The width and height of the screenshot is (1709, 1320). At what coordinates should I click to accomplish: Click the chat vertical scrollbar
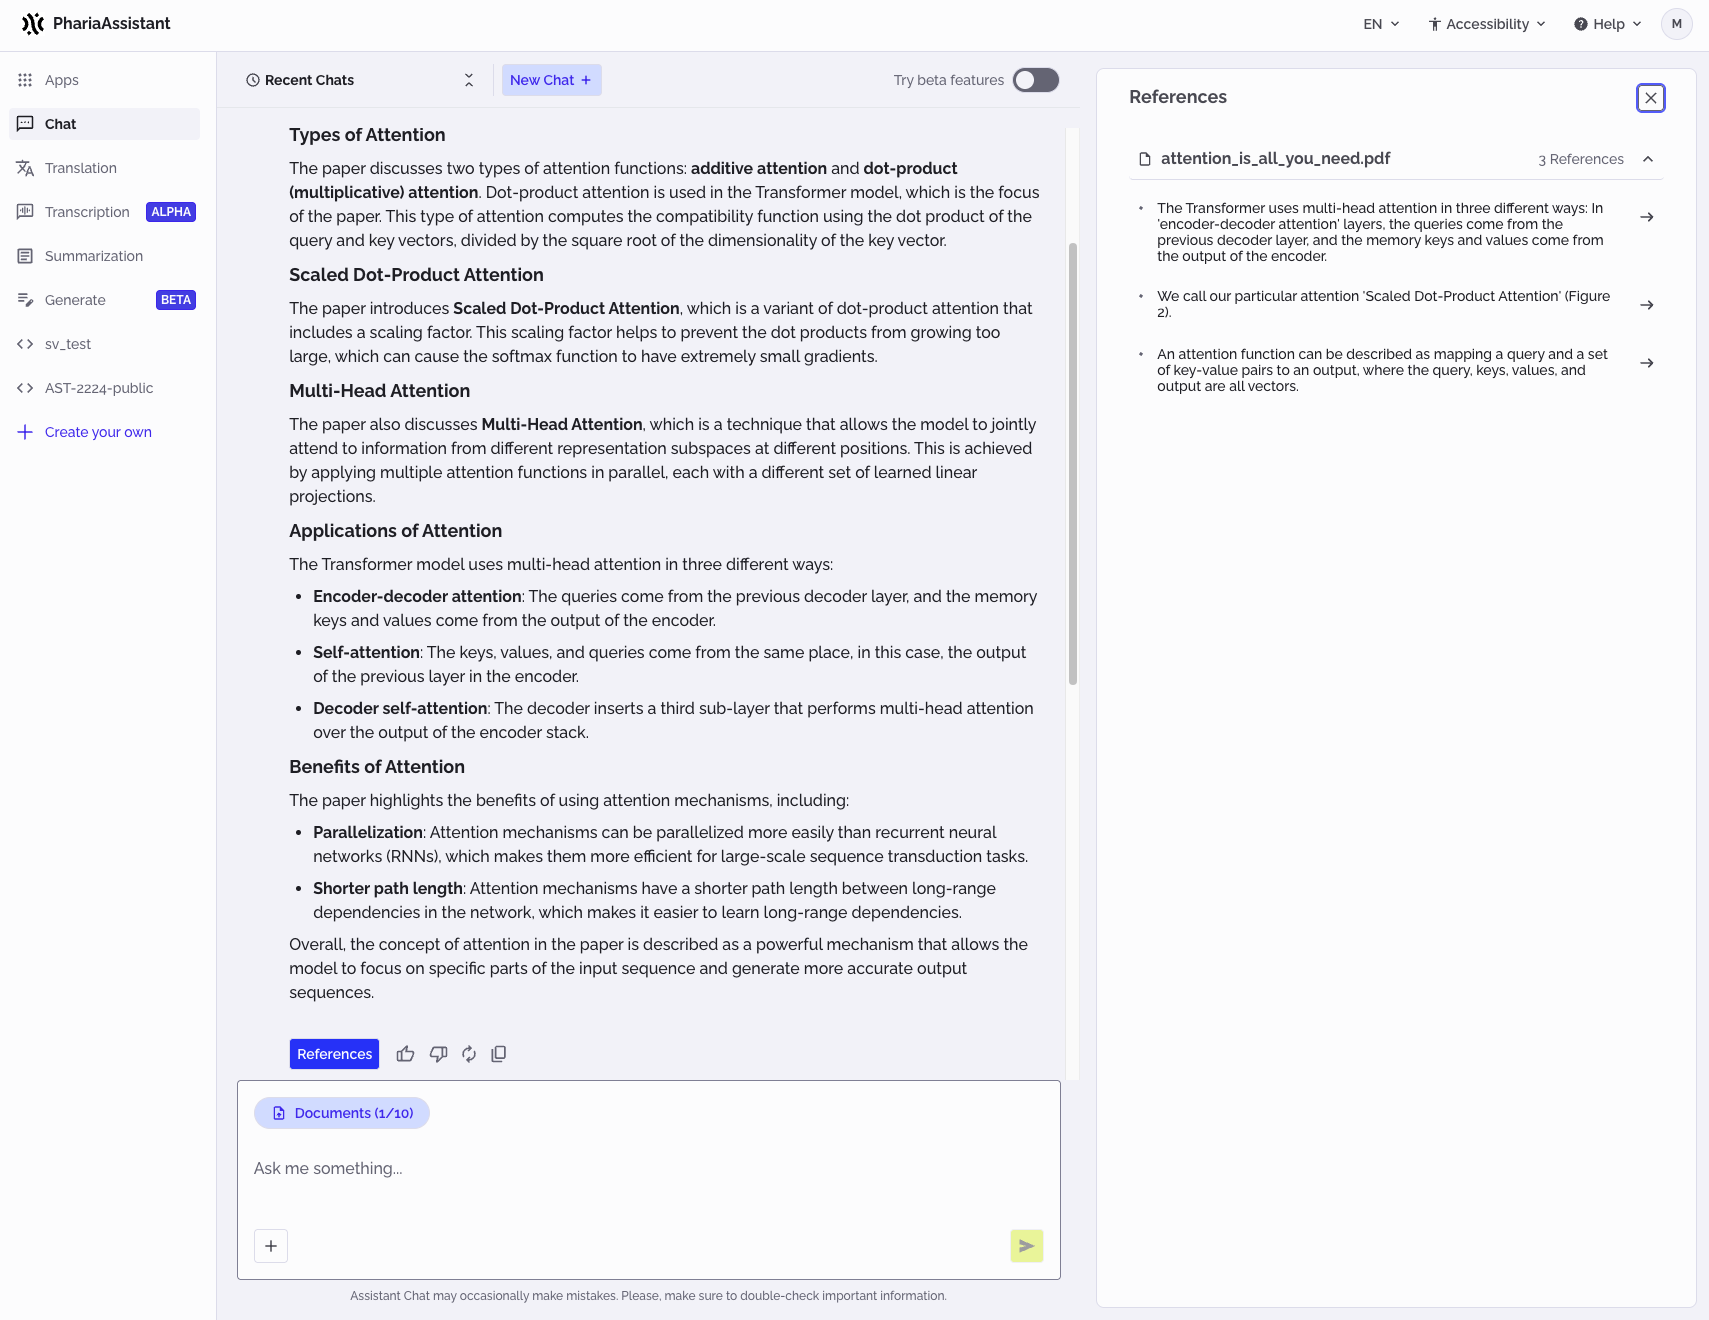coord(1073,462)
